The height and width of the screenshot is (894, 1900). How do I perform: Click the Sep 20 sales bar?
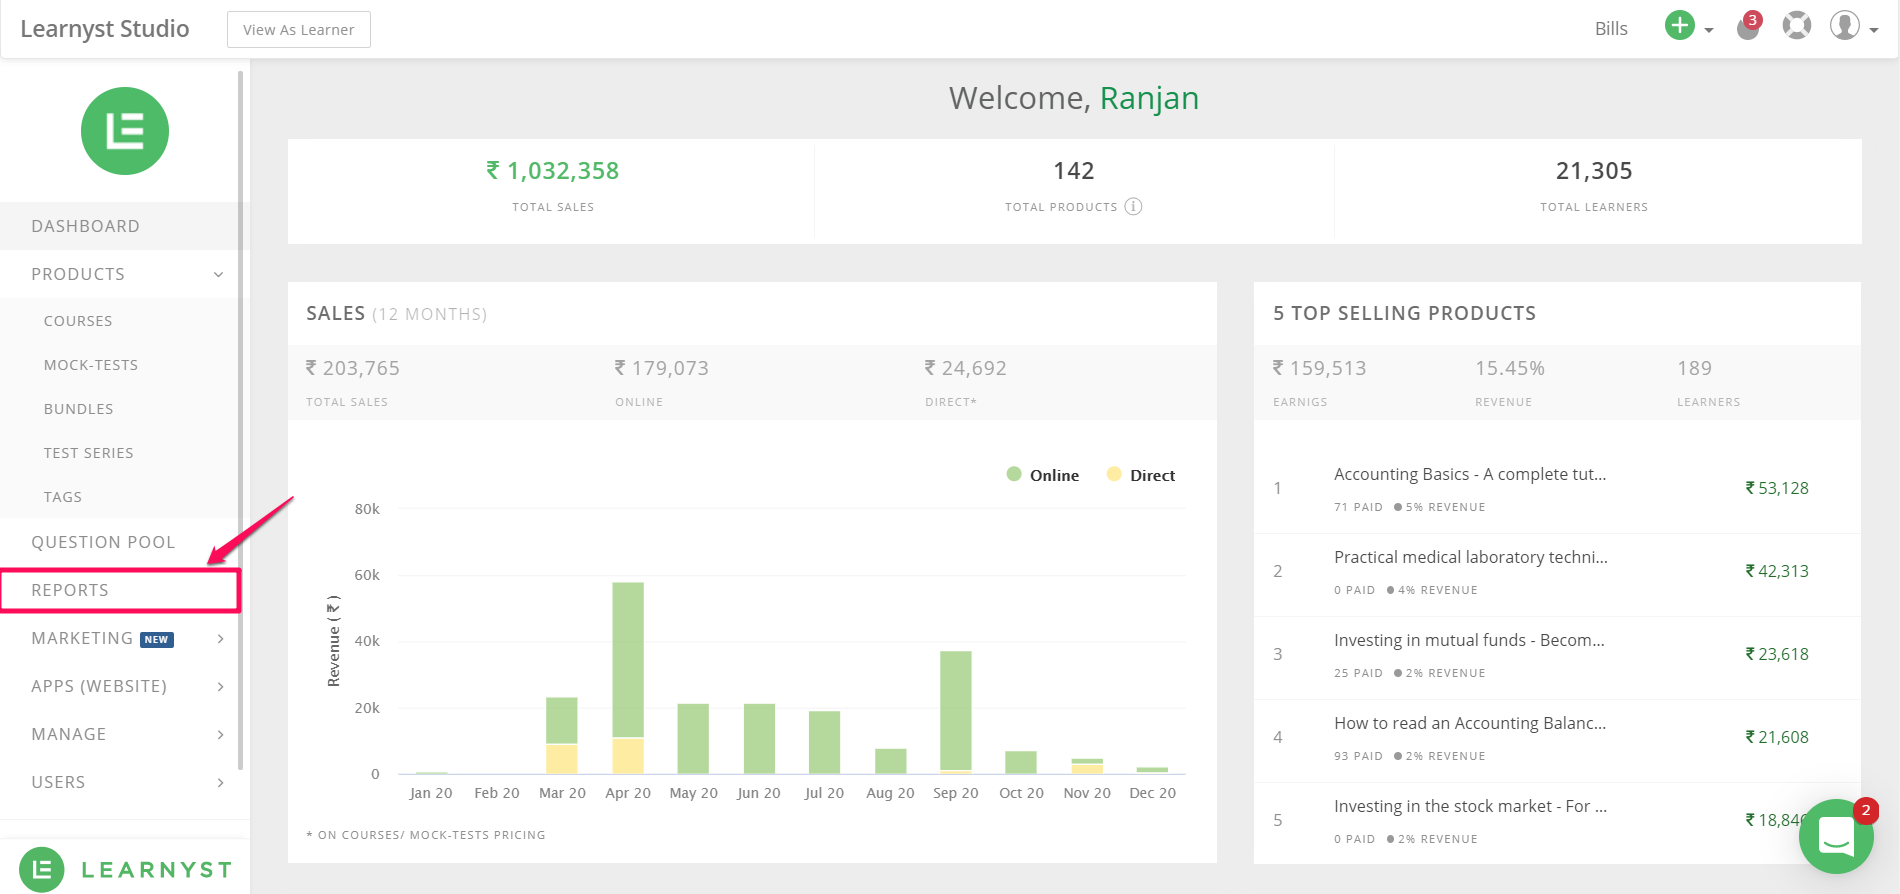956,712
